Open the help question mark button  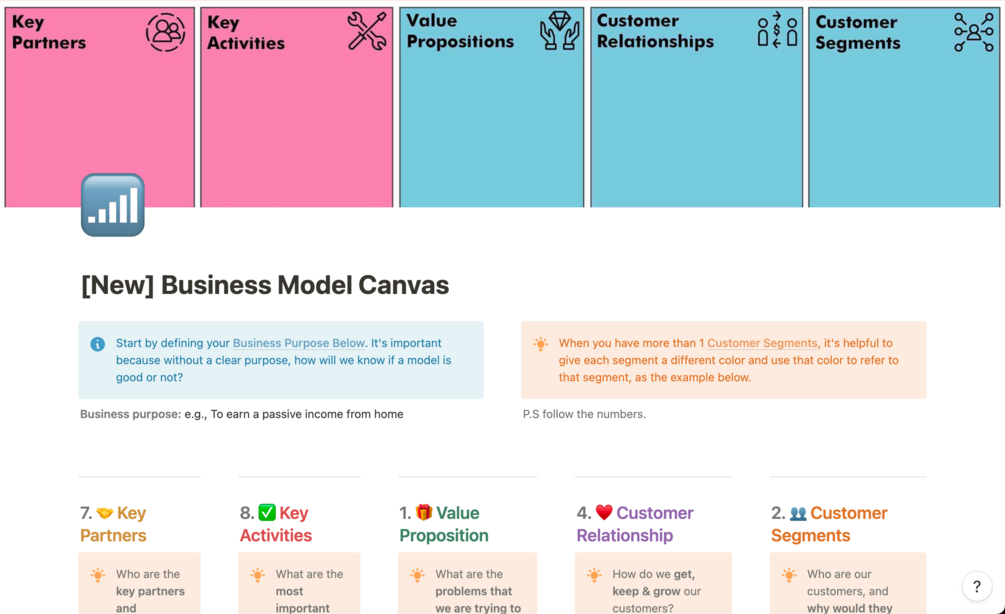click(977, 587)
